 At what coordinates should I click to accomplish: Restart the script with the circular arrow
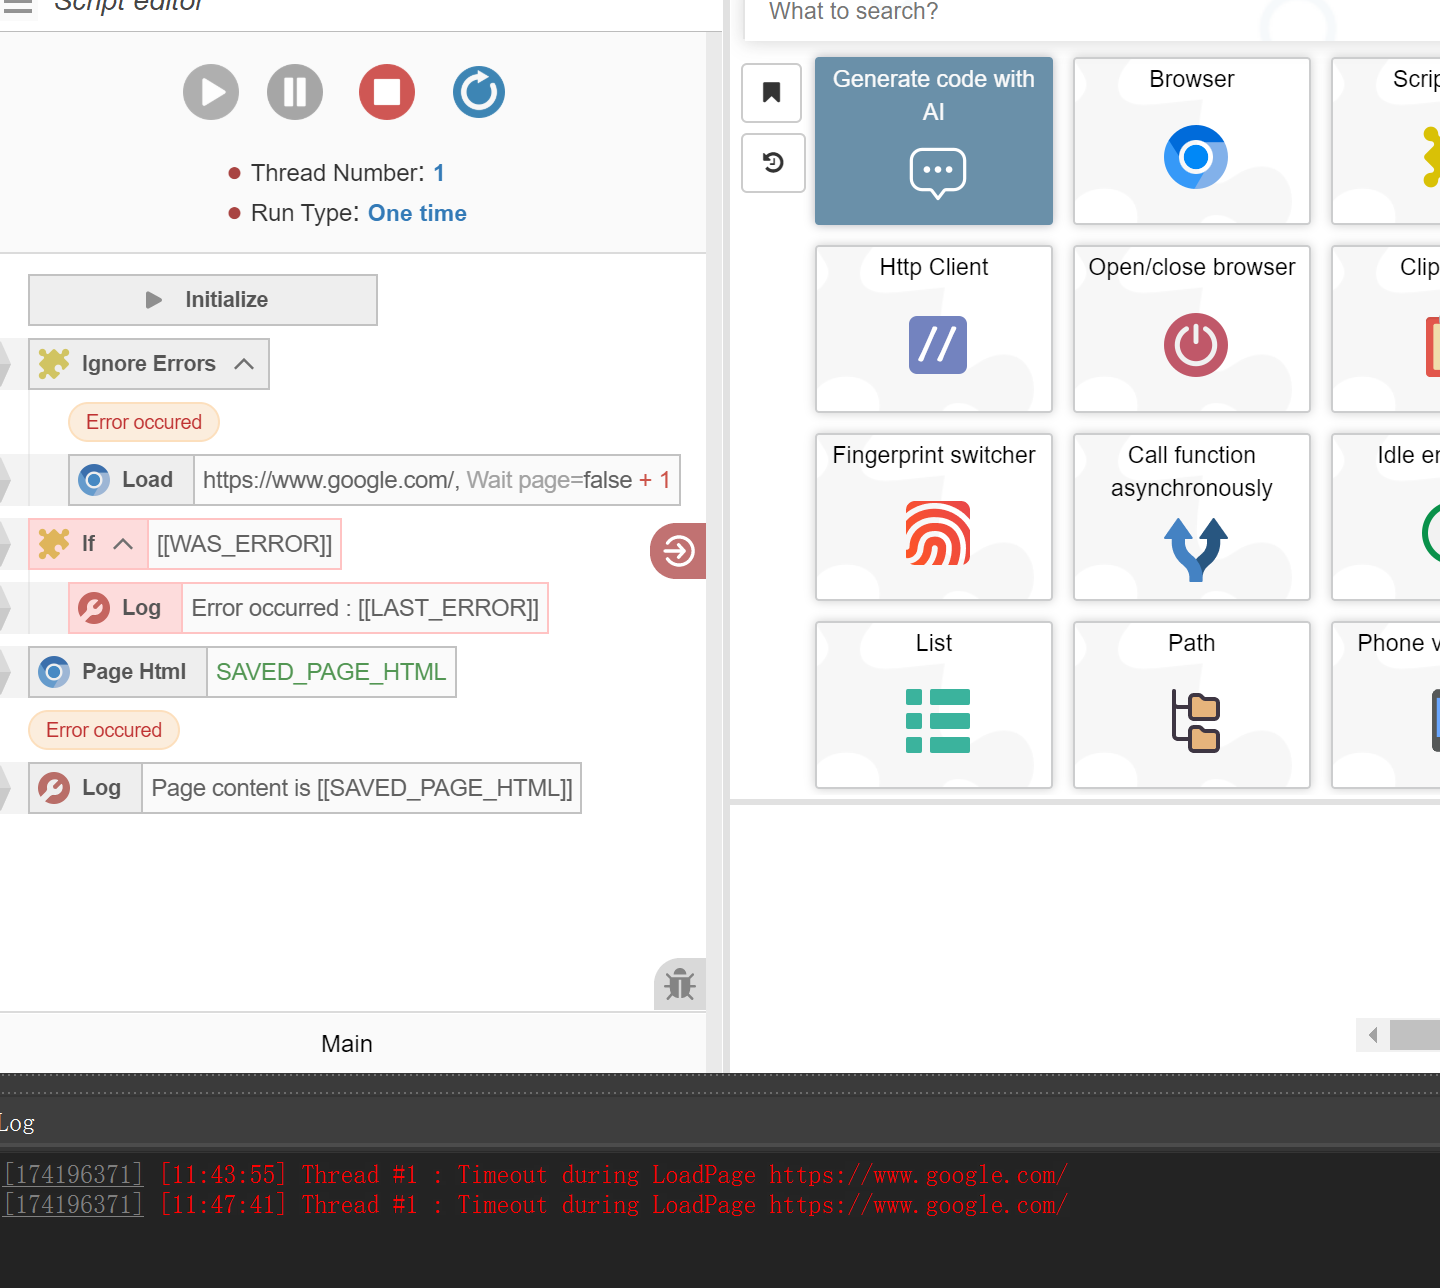[x=478, y=92]
